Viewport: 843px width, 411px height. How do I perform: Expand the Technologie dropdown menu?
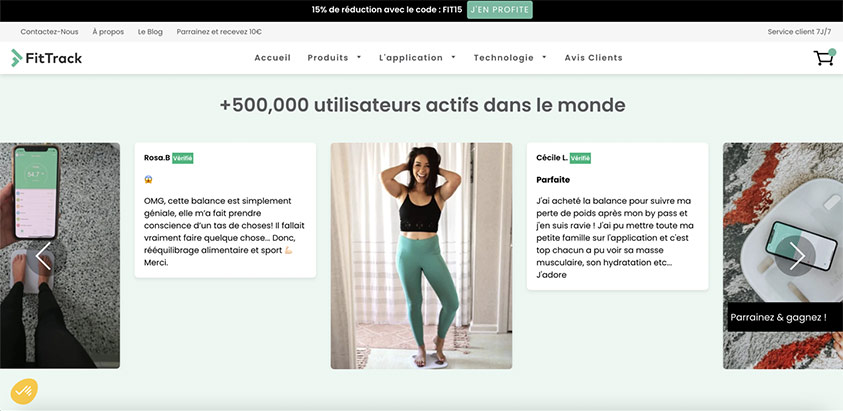(x=510, y=58)
